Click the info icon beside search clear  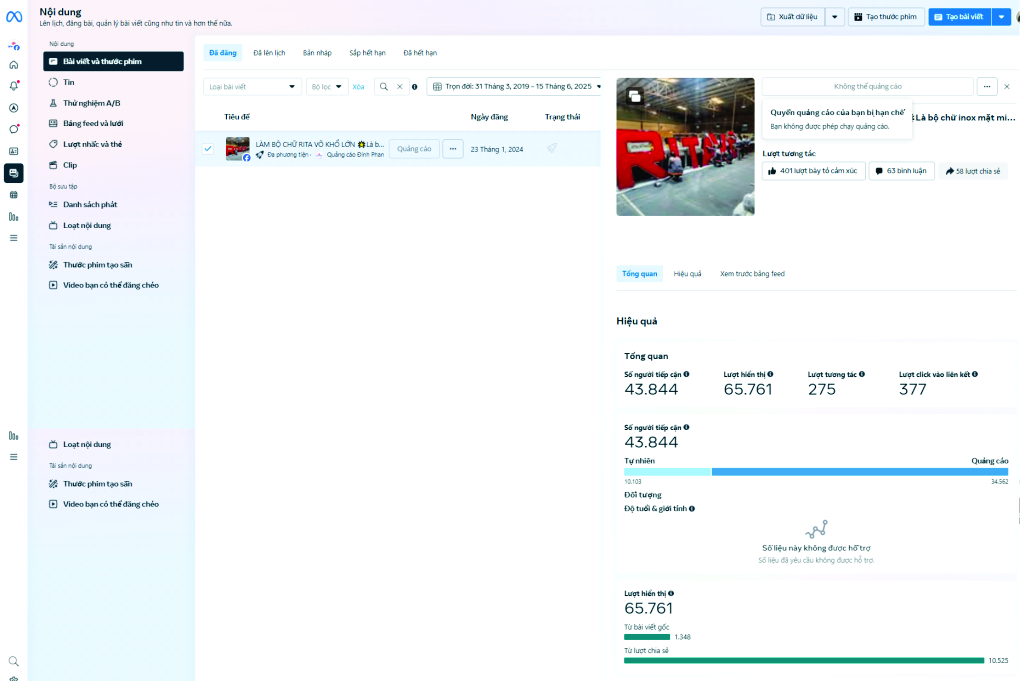pyautogui.click(x=414, y=87)
